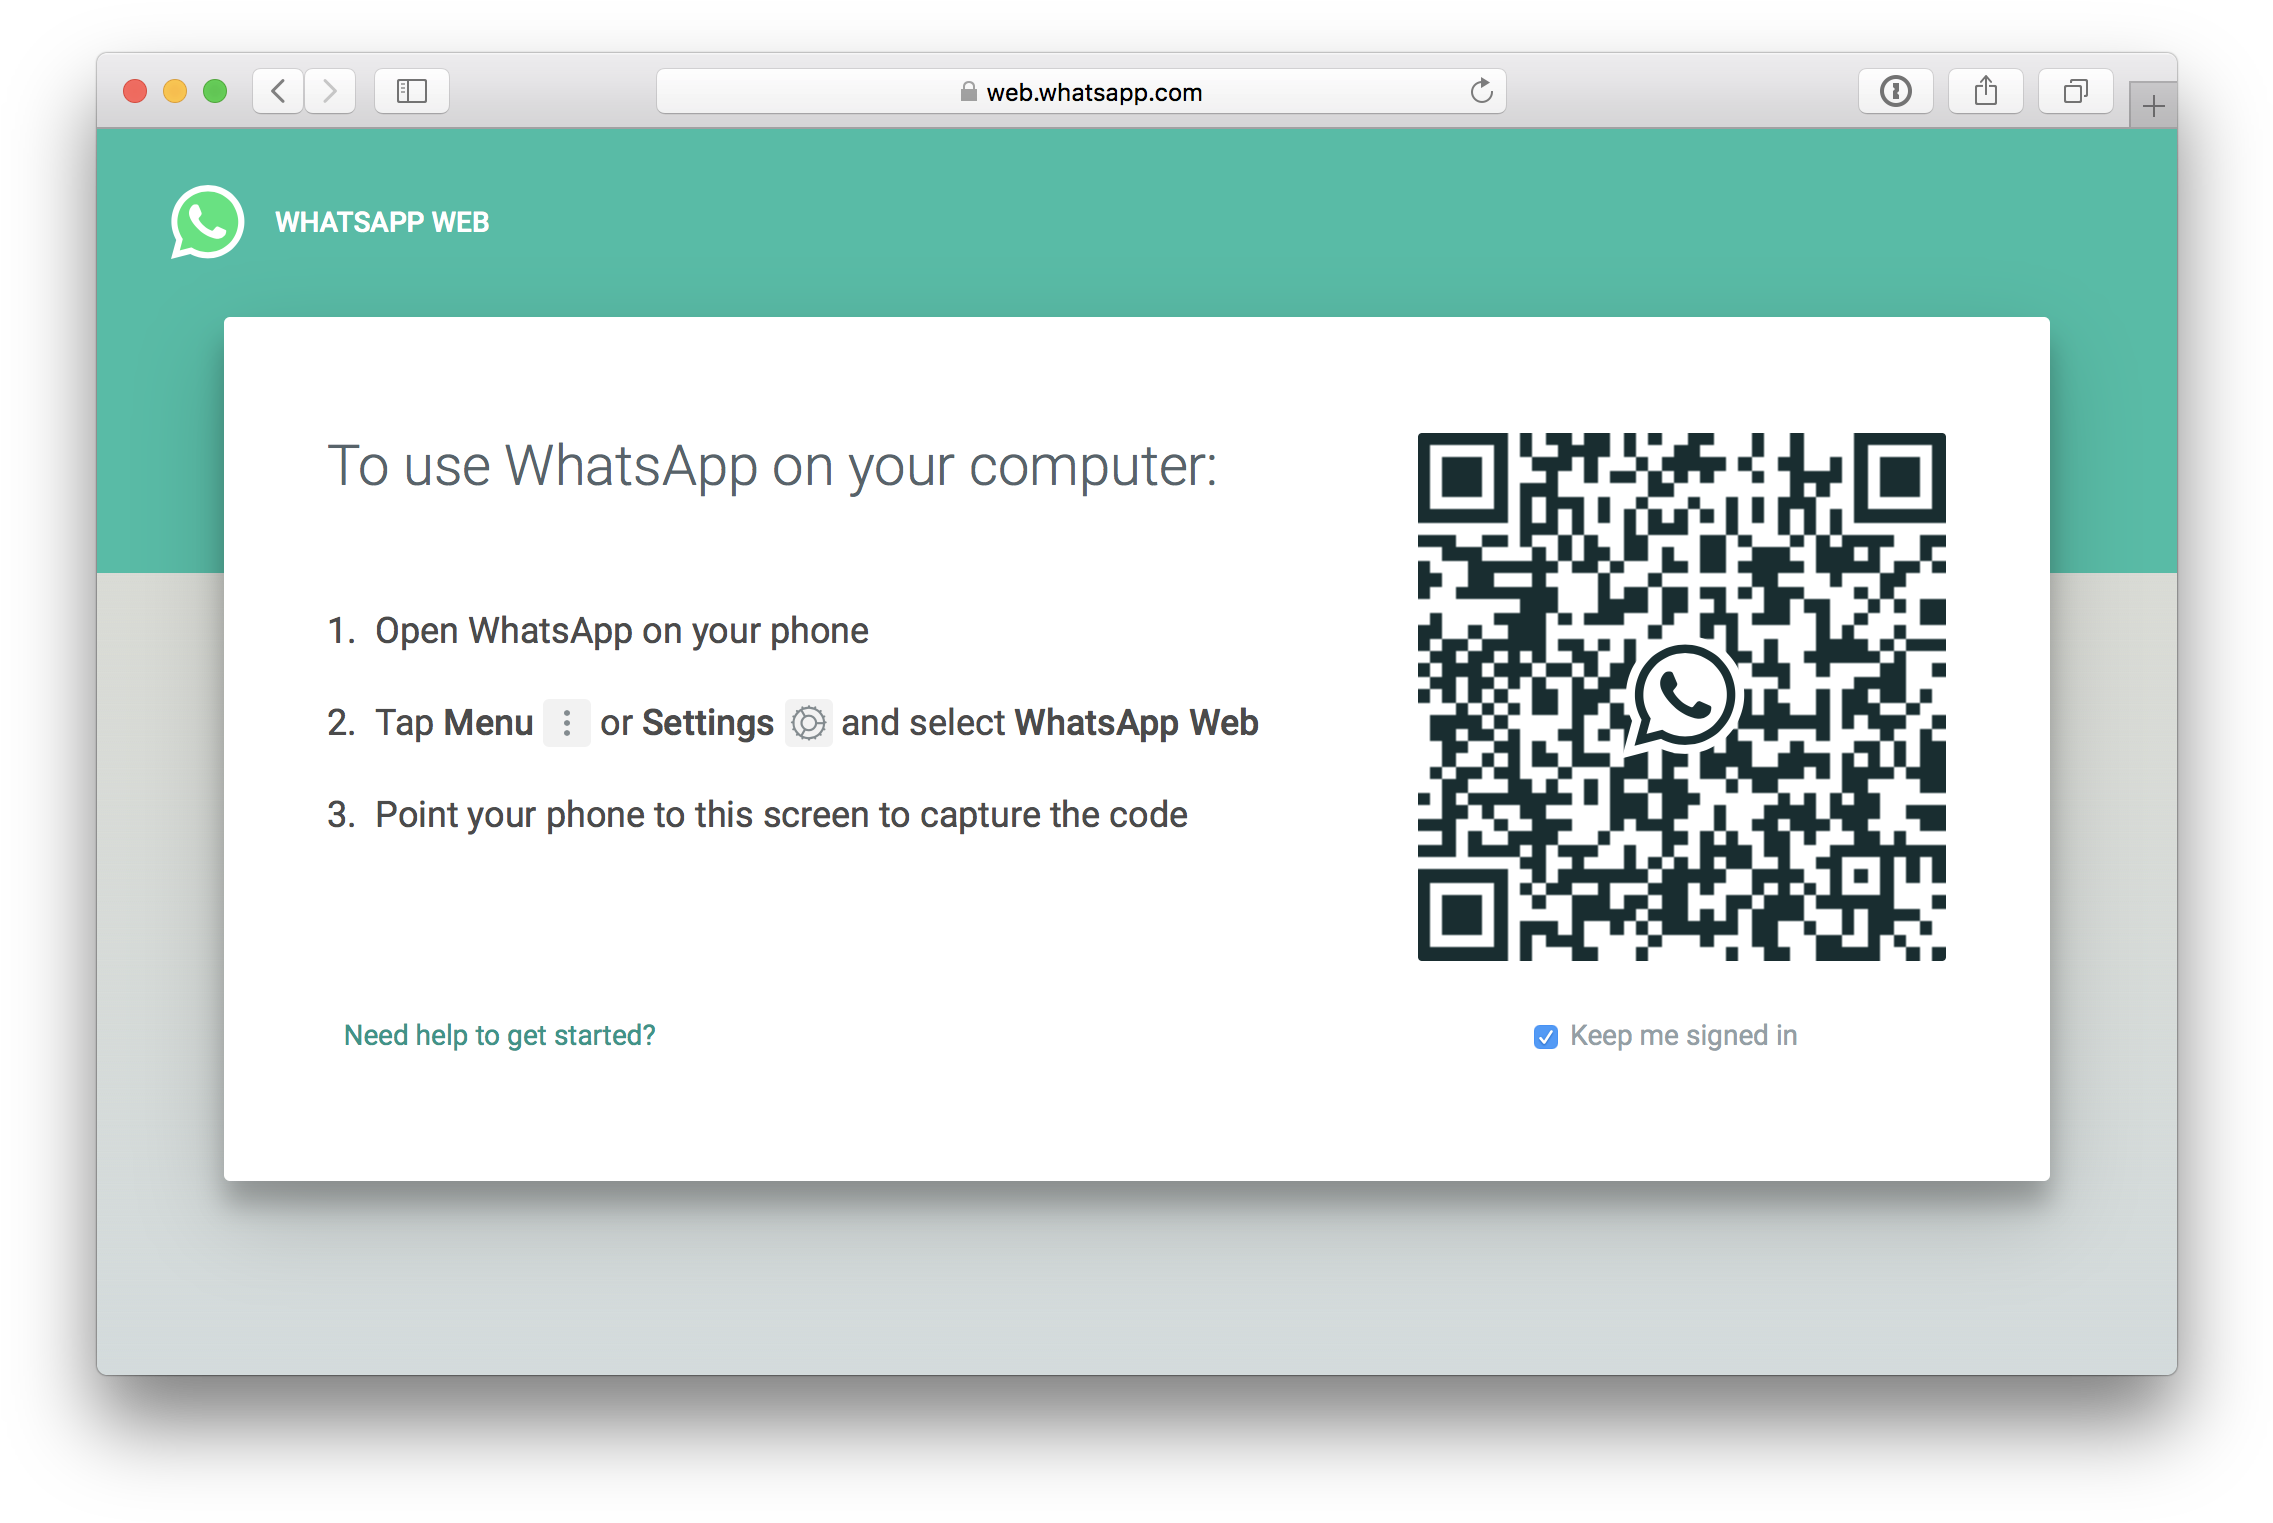Show all tabs overview button
Image resolution: width=2273 pixels, height=1523 pixels.
click(2075, 92)
